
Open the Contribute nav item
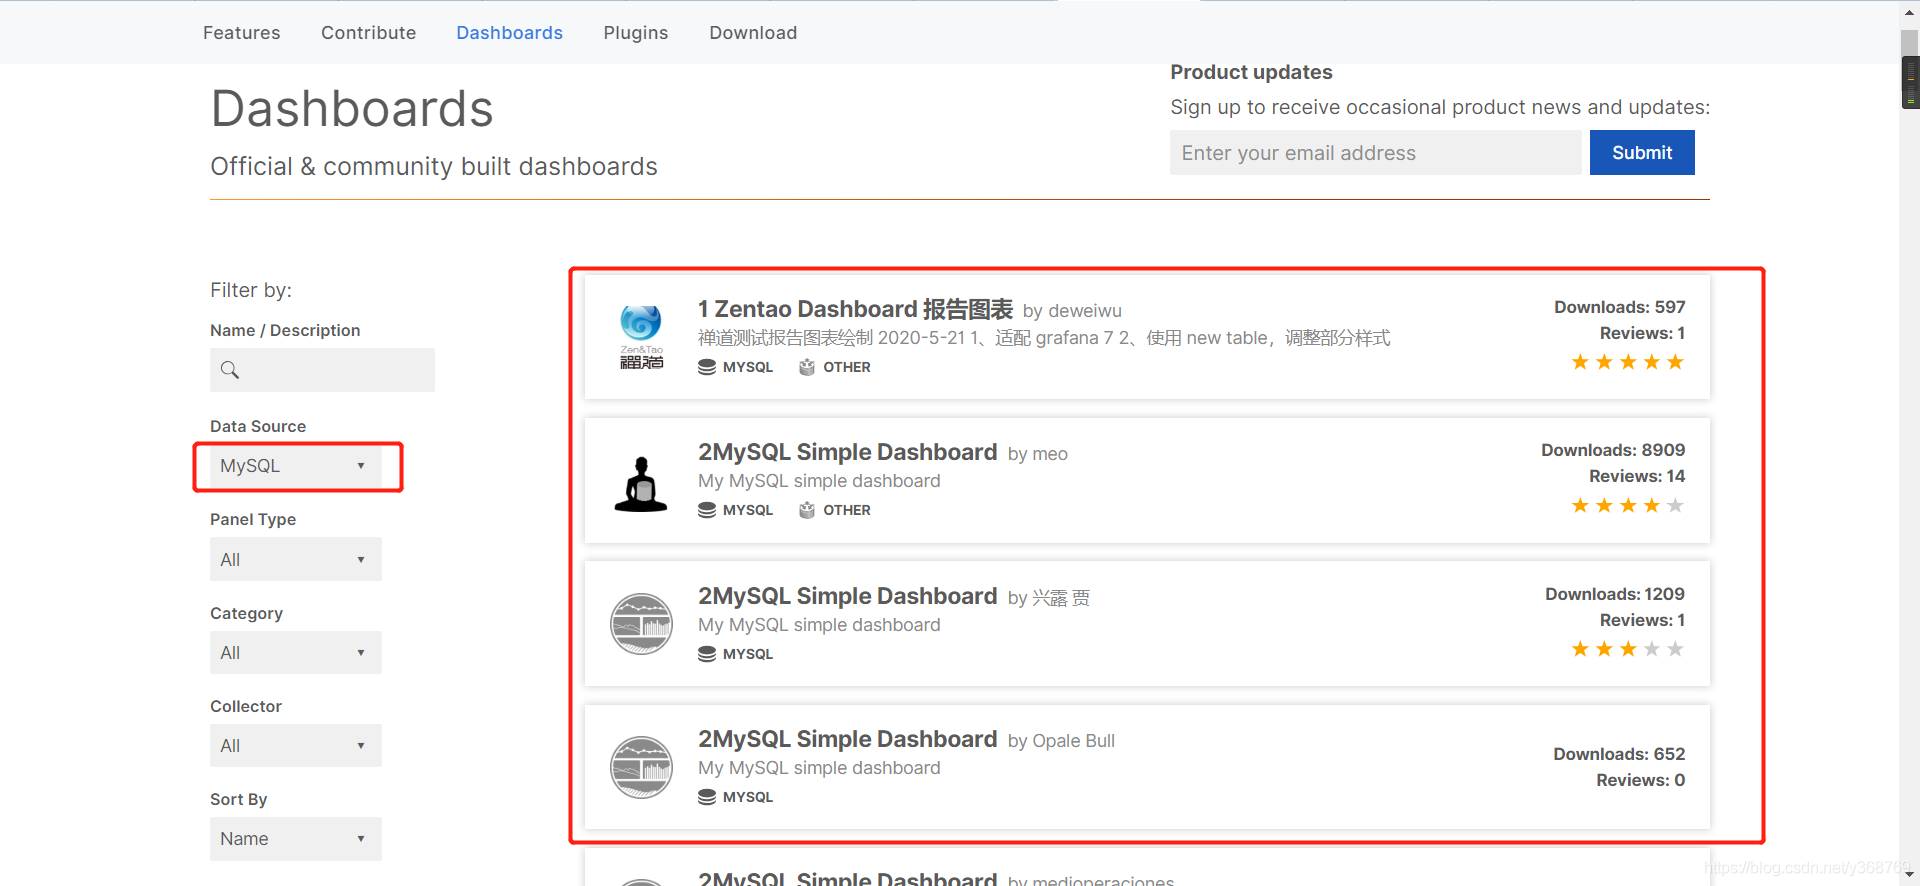click(x=368, y=33)
